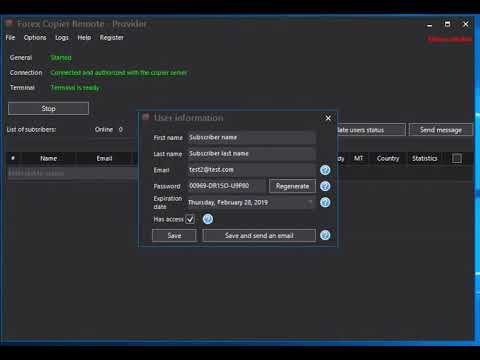Toggle the Has access checkbox
The width and height of the screenshot is (480, 360).
pyautogui.click(x=190, y=219)
